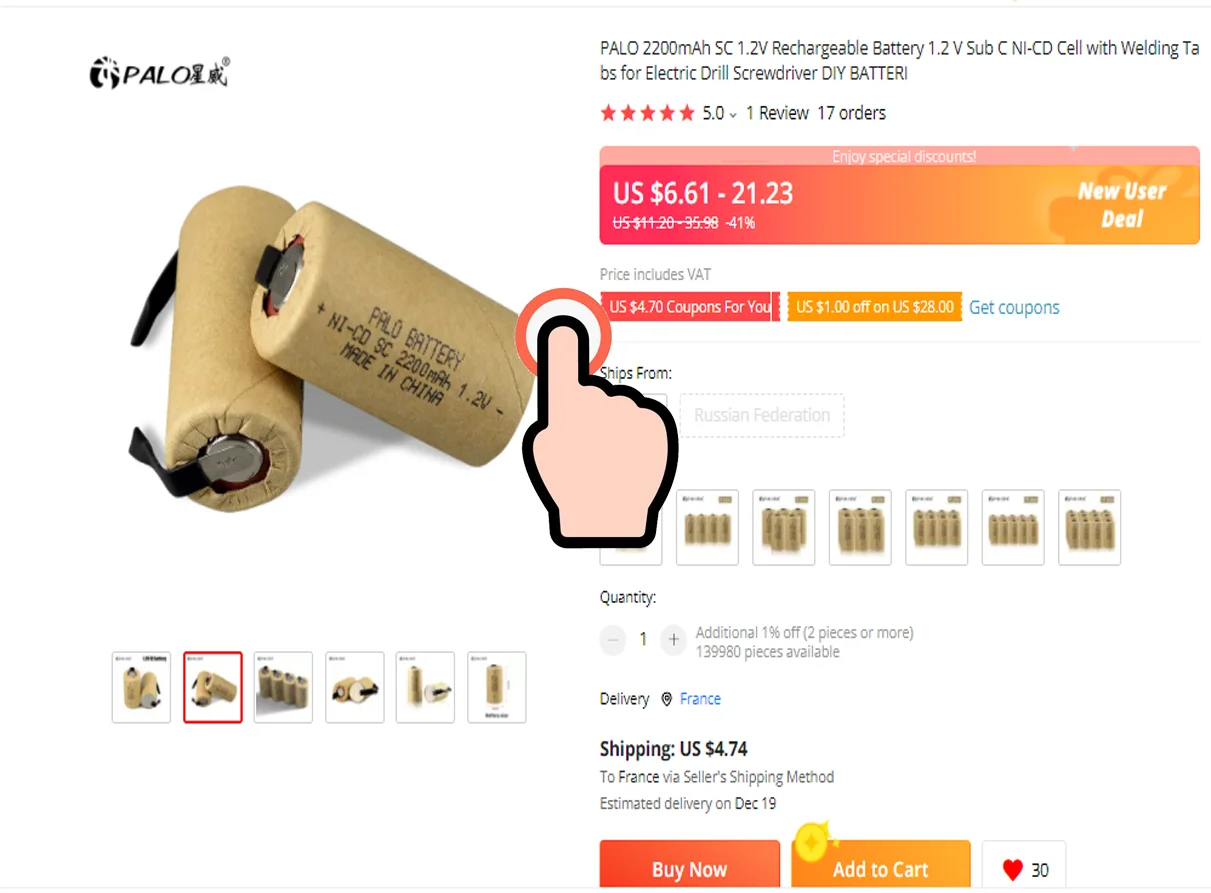Click the US $4.70 Coupons For You tag
Image resolution: width=1211 pixels, height=893 pixels.
point(690,307)
